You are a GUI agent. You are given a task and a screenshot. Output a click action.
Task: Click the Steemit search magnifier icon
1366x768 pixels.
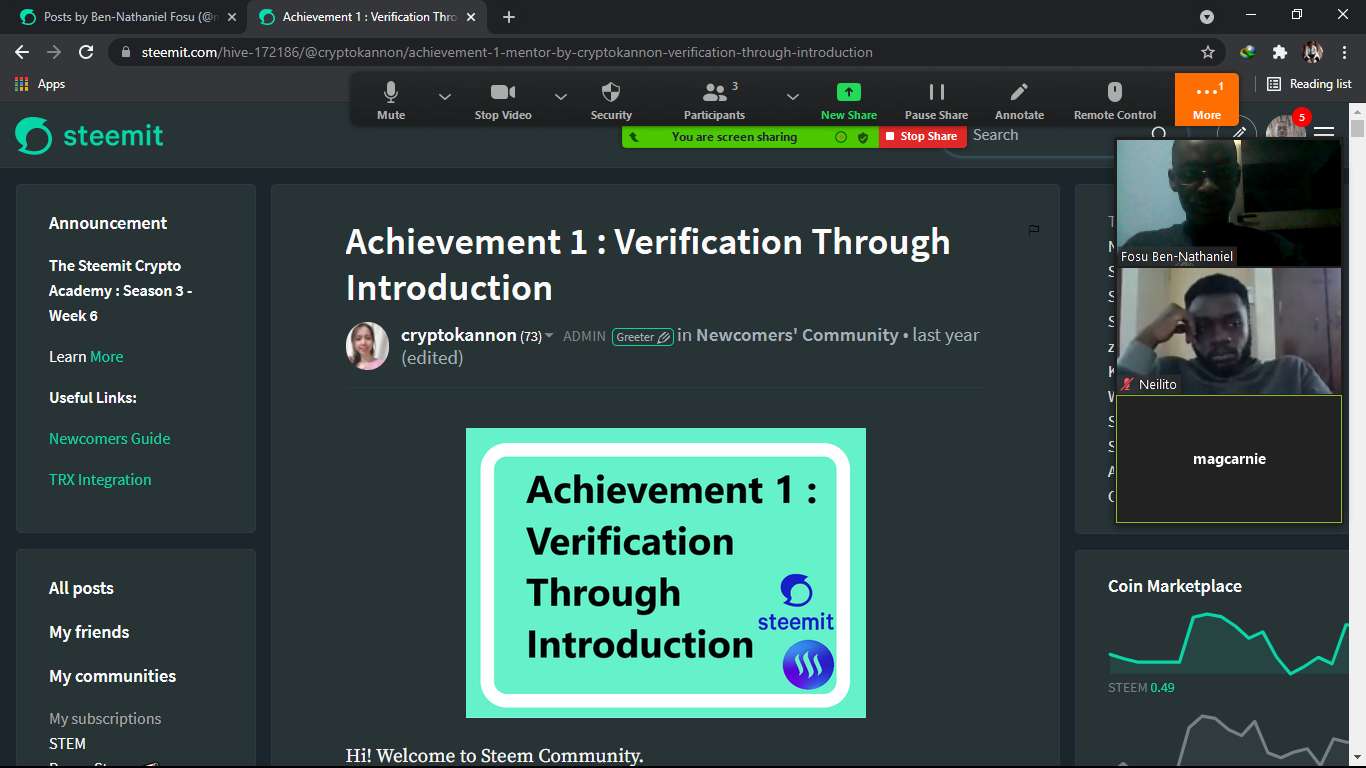click(1159, 135)
